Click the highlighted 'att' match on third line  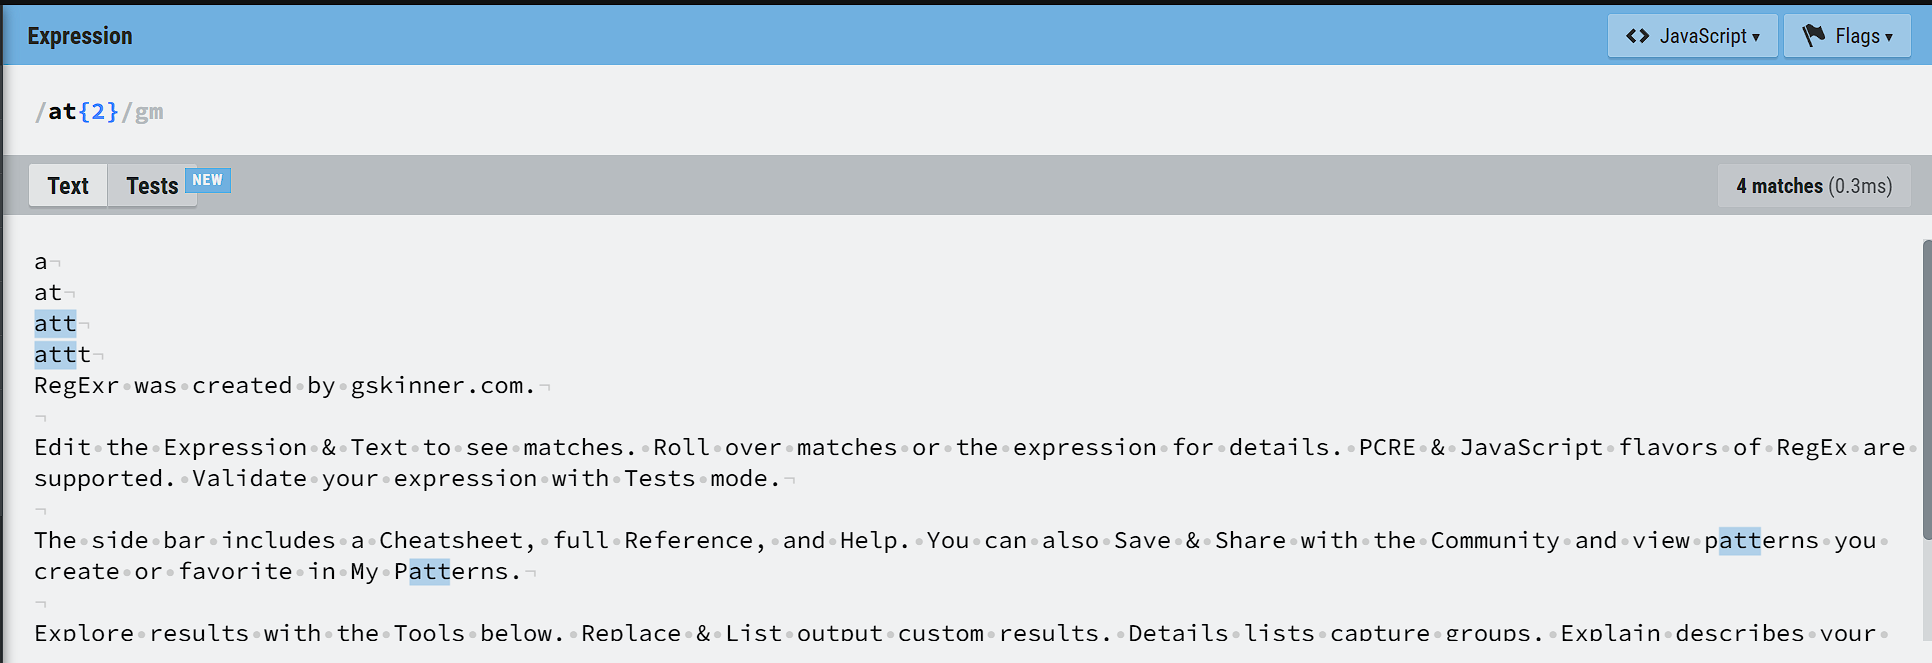pyautogui.click(x=55, y=324)
